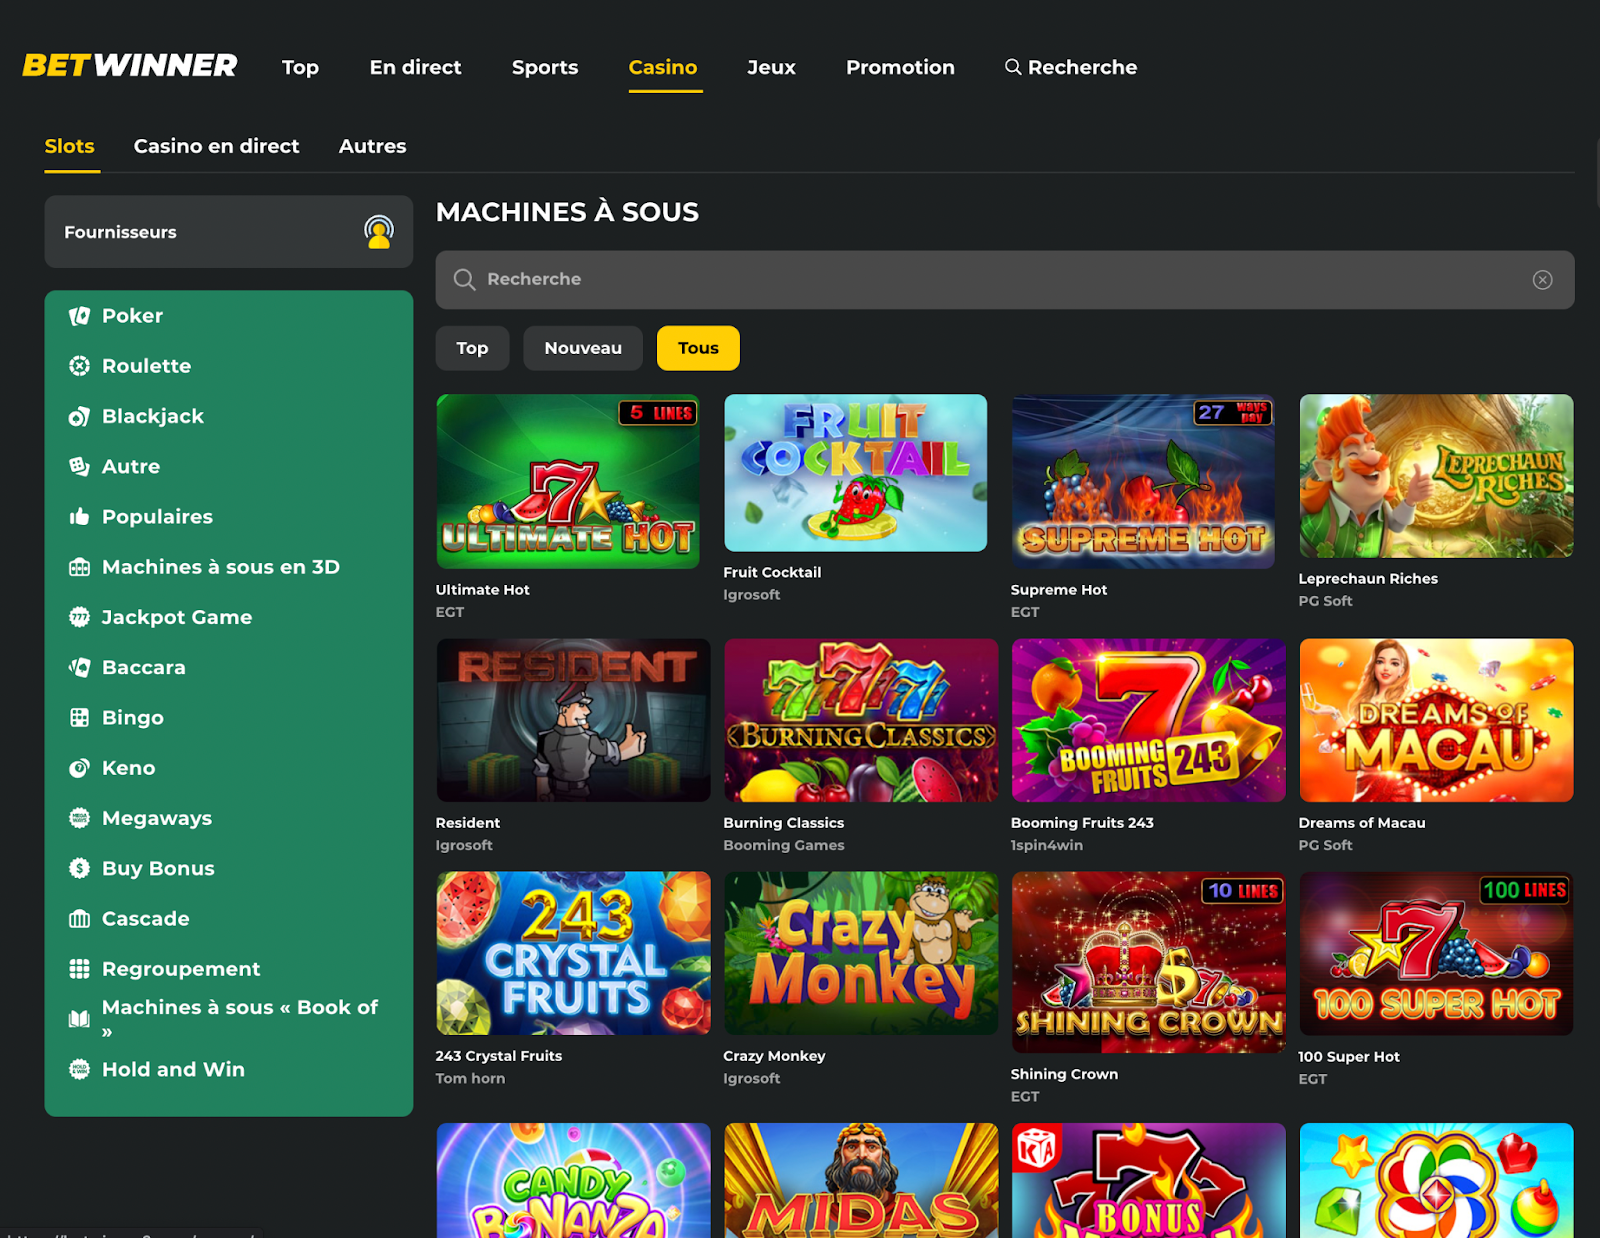The image size is (1600, 1238).
Task: Click the BetWinner logo
Action: 130,66
